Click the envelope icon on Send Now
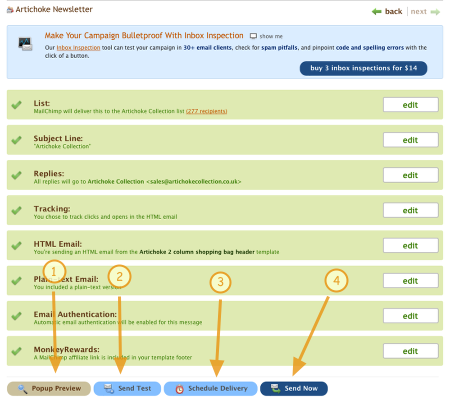450x401 pixels. [275, 388]
